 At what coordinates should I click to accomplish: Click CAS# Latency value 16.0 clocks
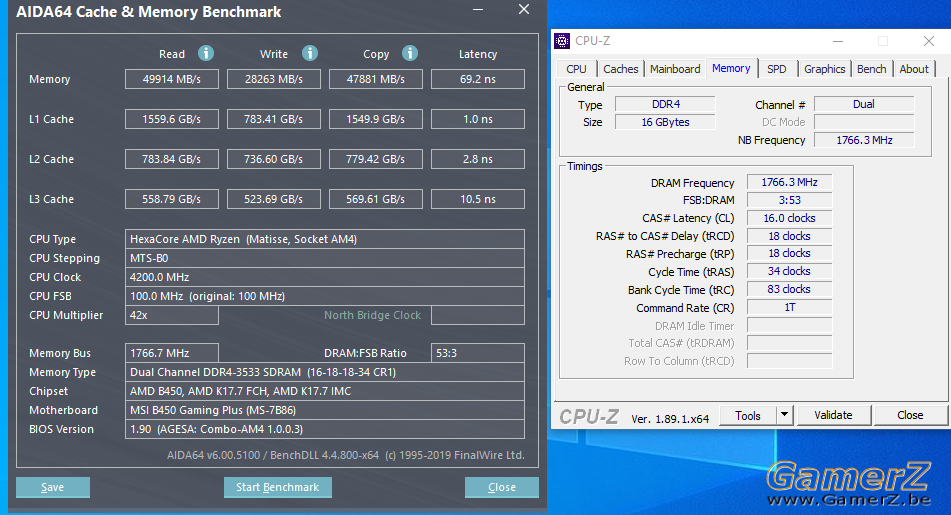789,218
